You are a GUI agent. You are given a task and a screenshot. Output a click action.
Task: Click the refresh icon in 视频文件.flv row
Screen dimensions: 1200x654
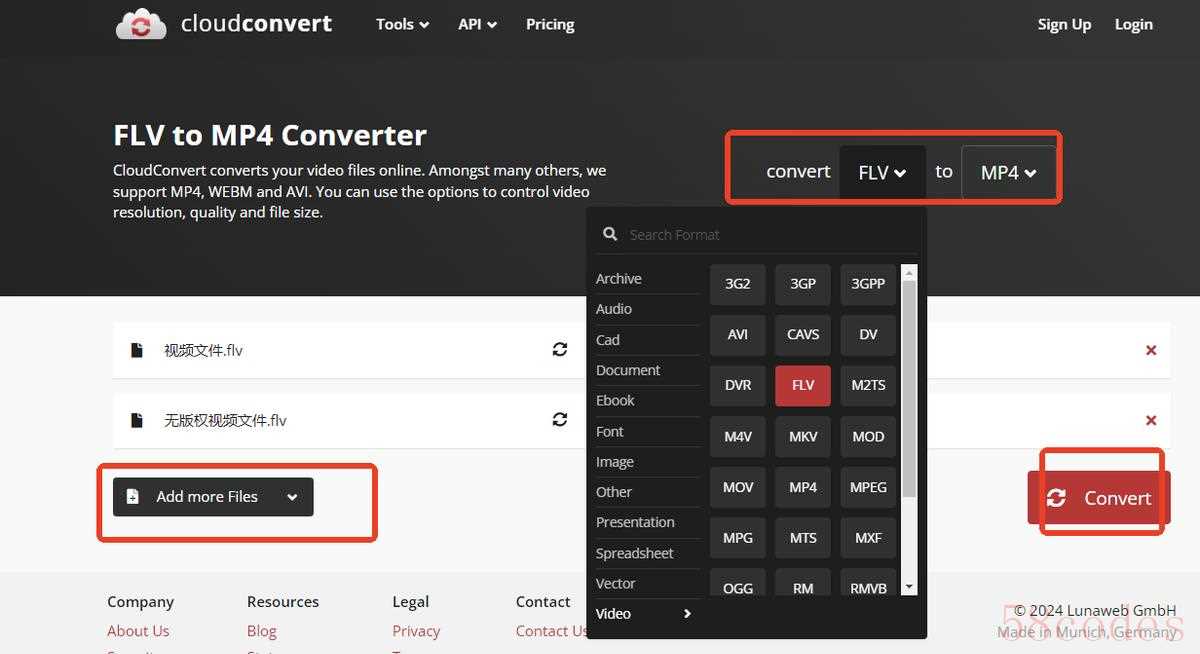560,350
